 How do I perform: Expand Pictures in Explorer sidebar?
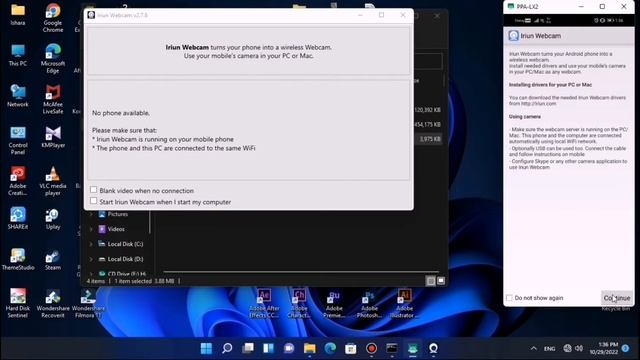[91, 214]
